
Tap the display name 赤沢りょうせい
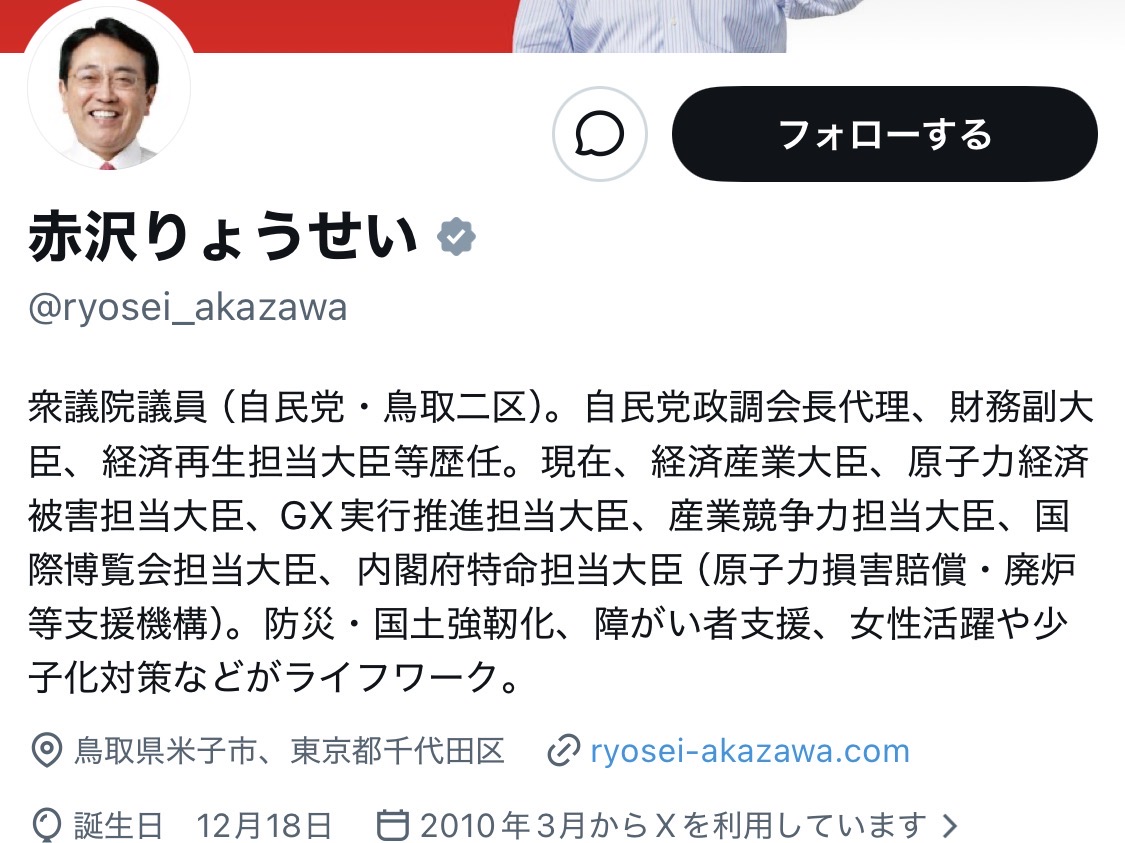[223, 237]
